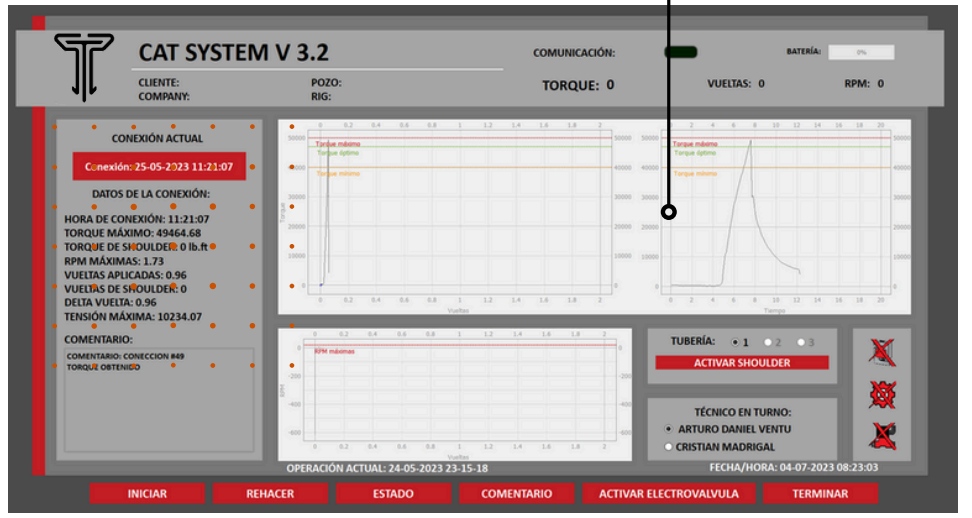Click the bottom crossed-out machine status icon
Viewport: 972px width, 518px height.
pos(882,435)
